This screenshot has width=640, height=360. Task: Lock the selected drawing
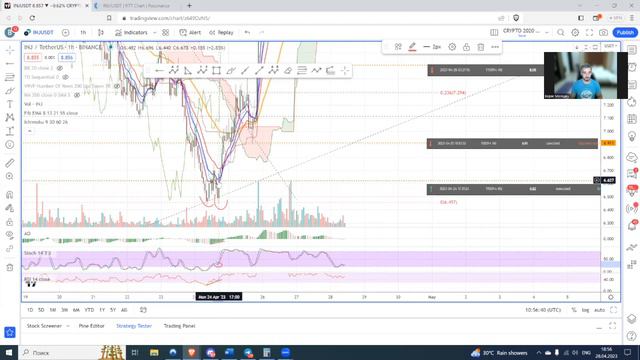click(467, 47)
